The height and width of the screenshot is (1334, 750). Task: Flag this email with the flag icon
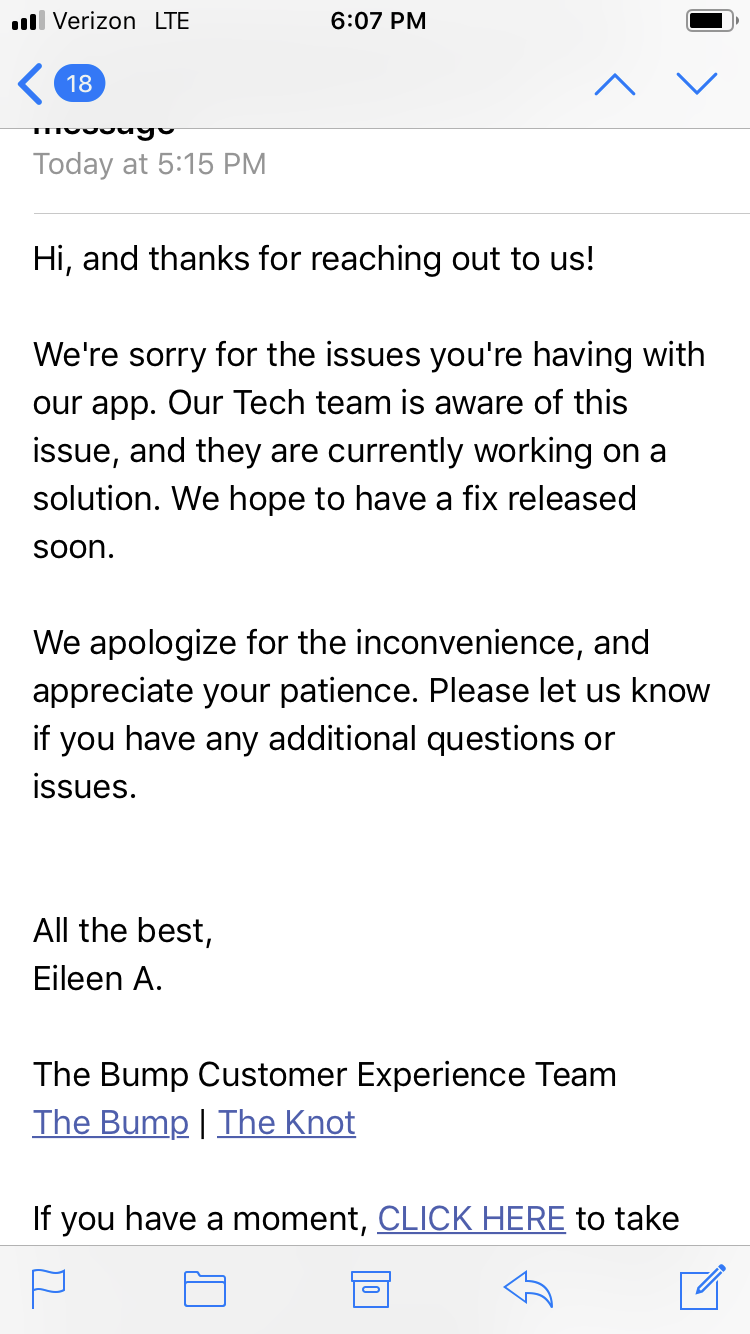pos(49,1288)
